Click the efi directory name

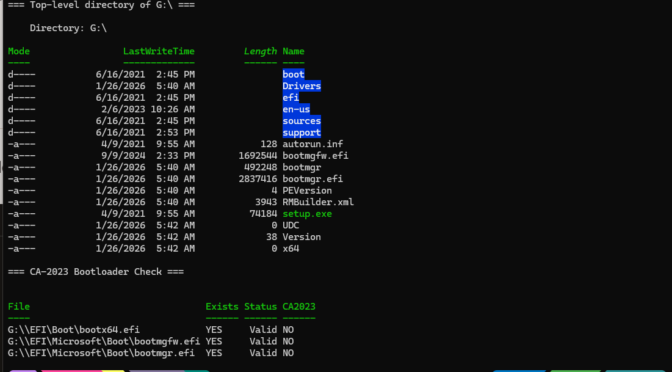(x=291, y=97)
